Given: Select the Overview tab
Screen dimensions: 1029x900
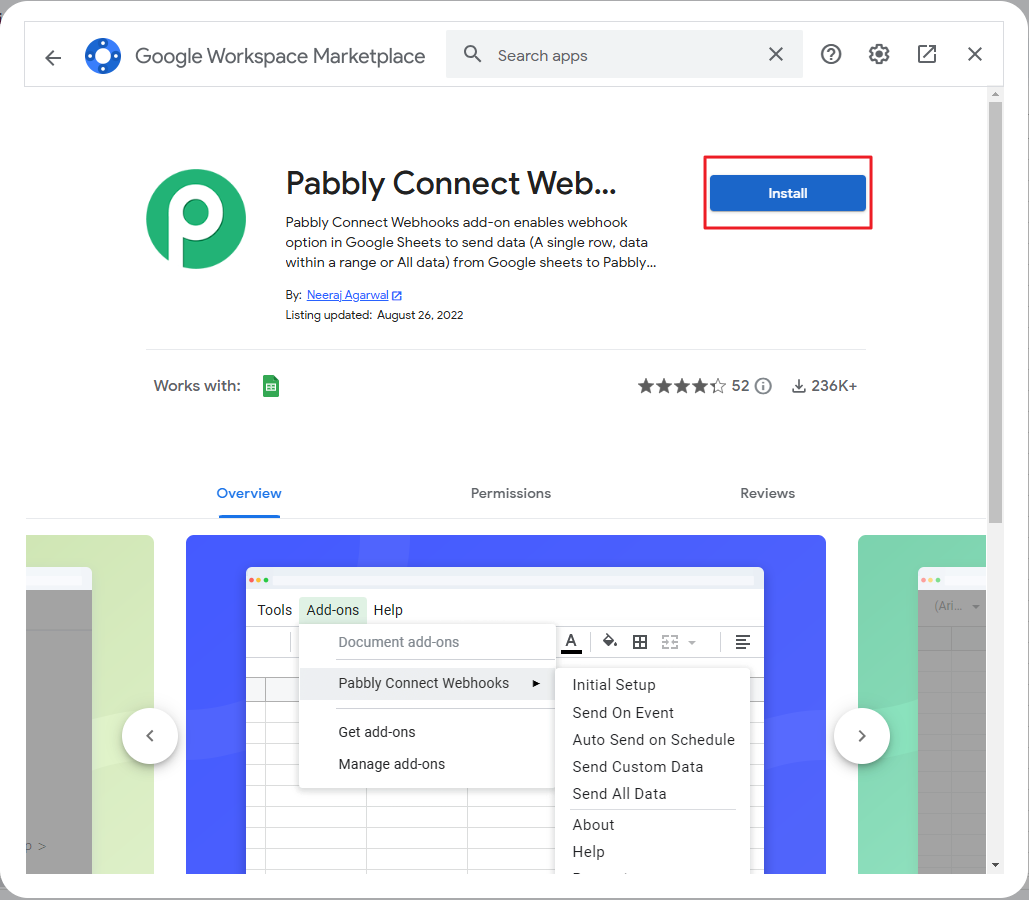Looking at the screenshot, I should pos(249,493).
